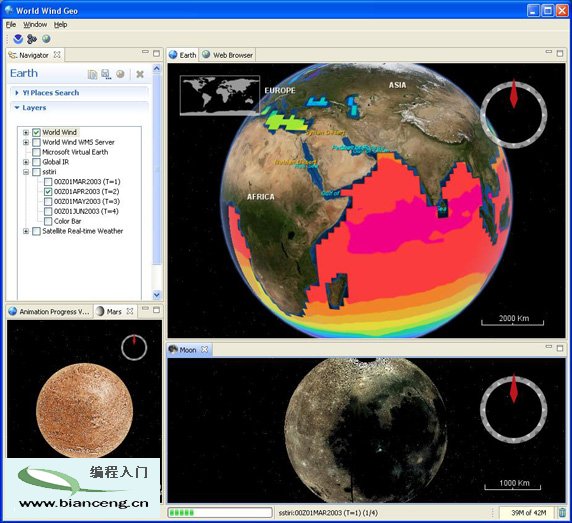This screenshot has height=523, width=572.
Task: Expand the World Wind tree node
Action: coord(26,132)
